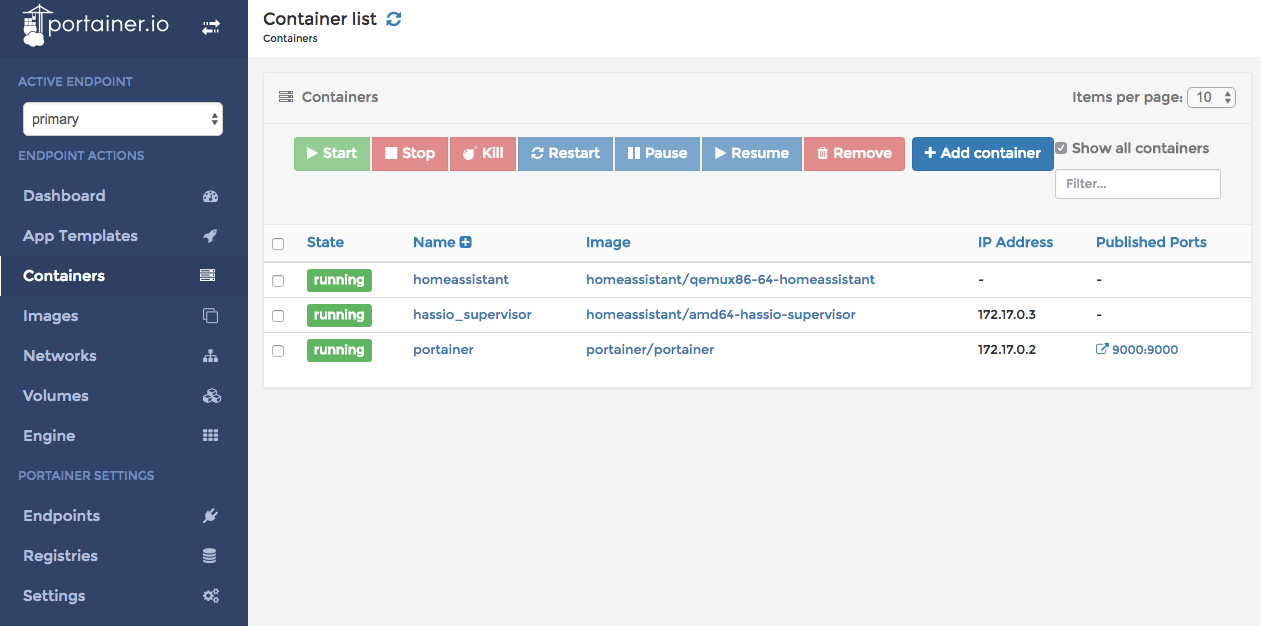Open the active endpoint dropdown showing primary
Viewport: 1261px width, 626px height.
[x=123, y=119]
